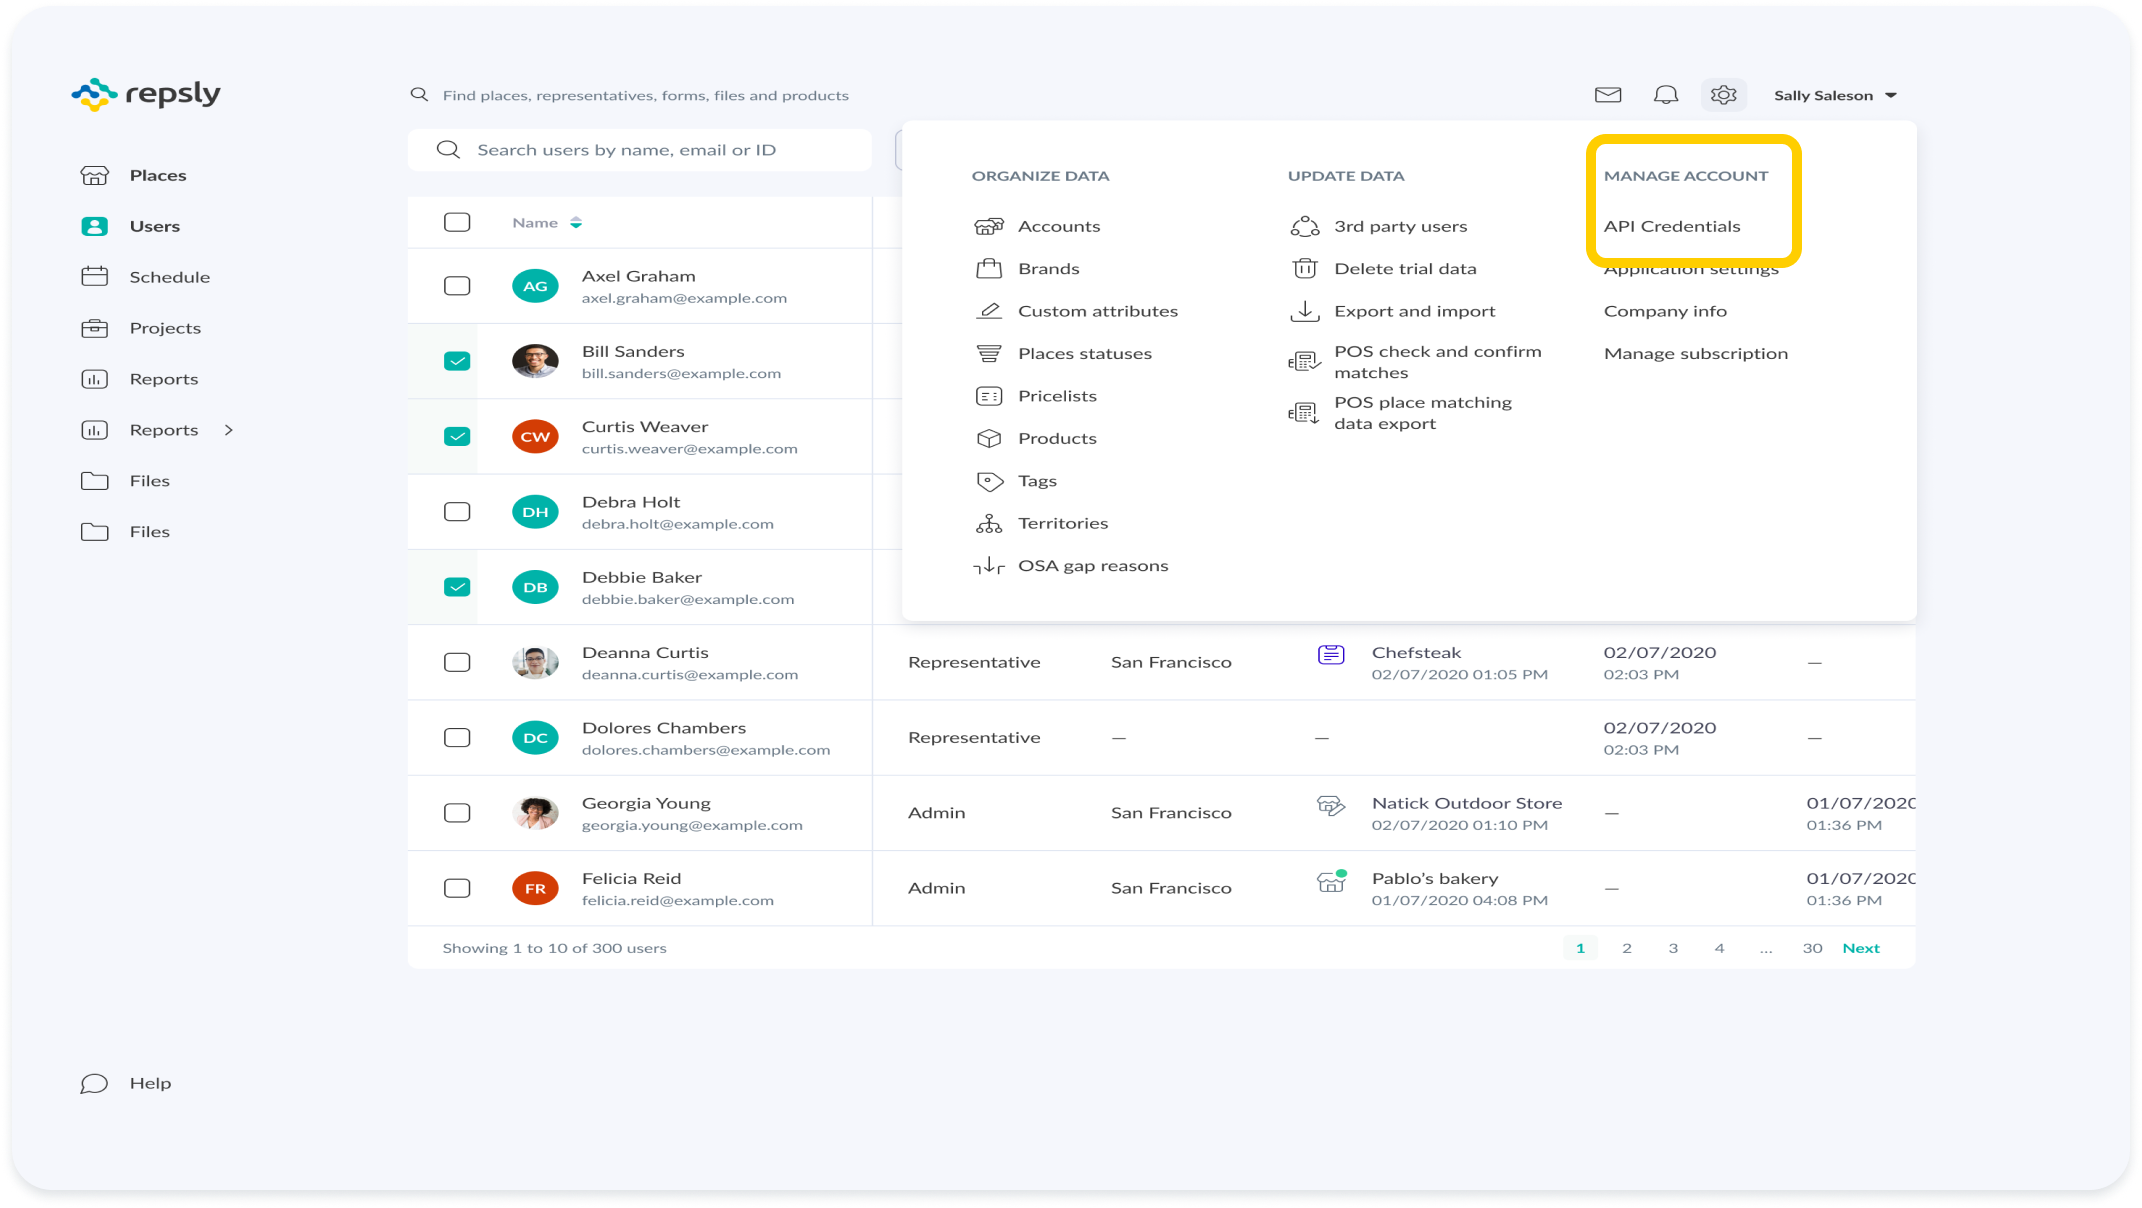The height and width of the screenshot is (1208, 2142).
Task: Open Manage subscription menu item
Action: coord(1696,353)
